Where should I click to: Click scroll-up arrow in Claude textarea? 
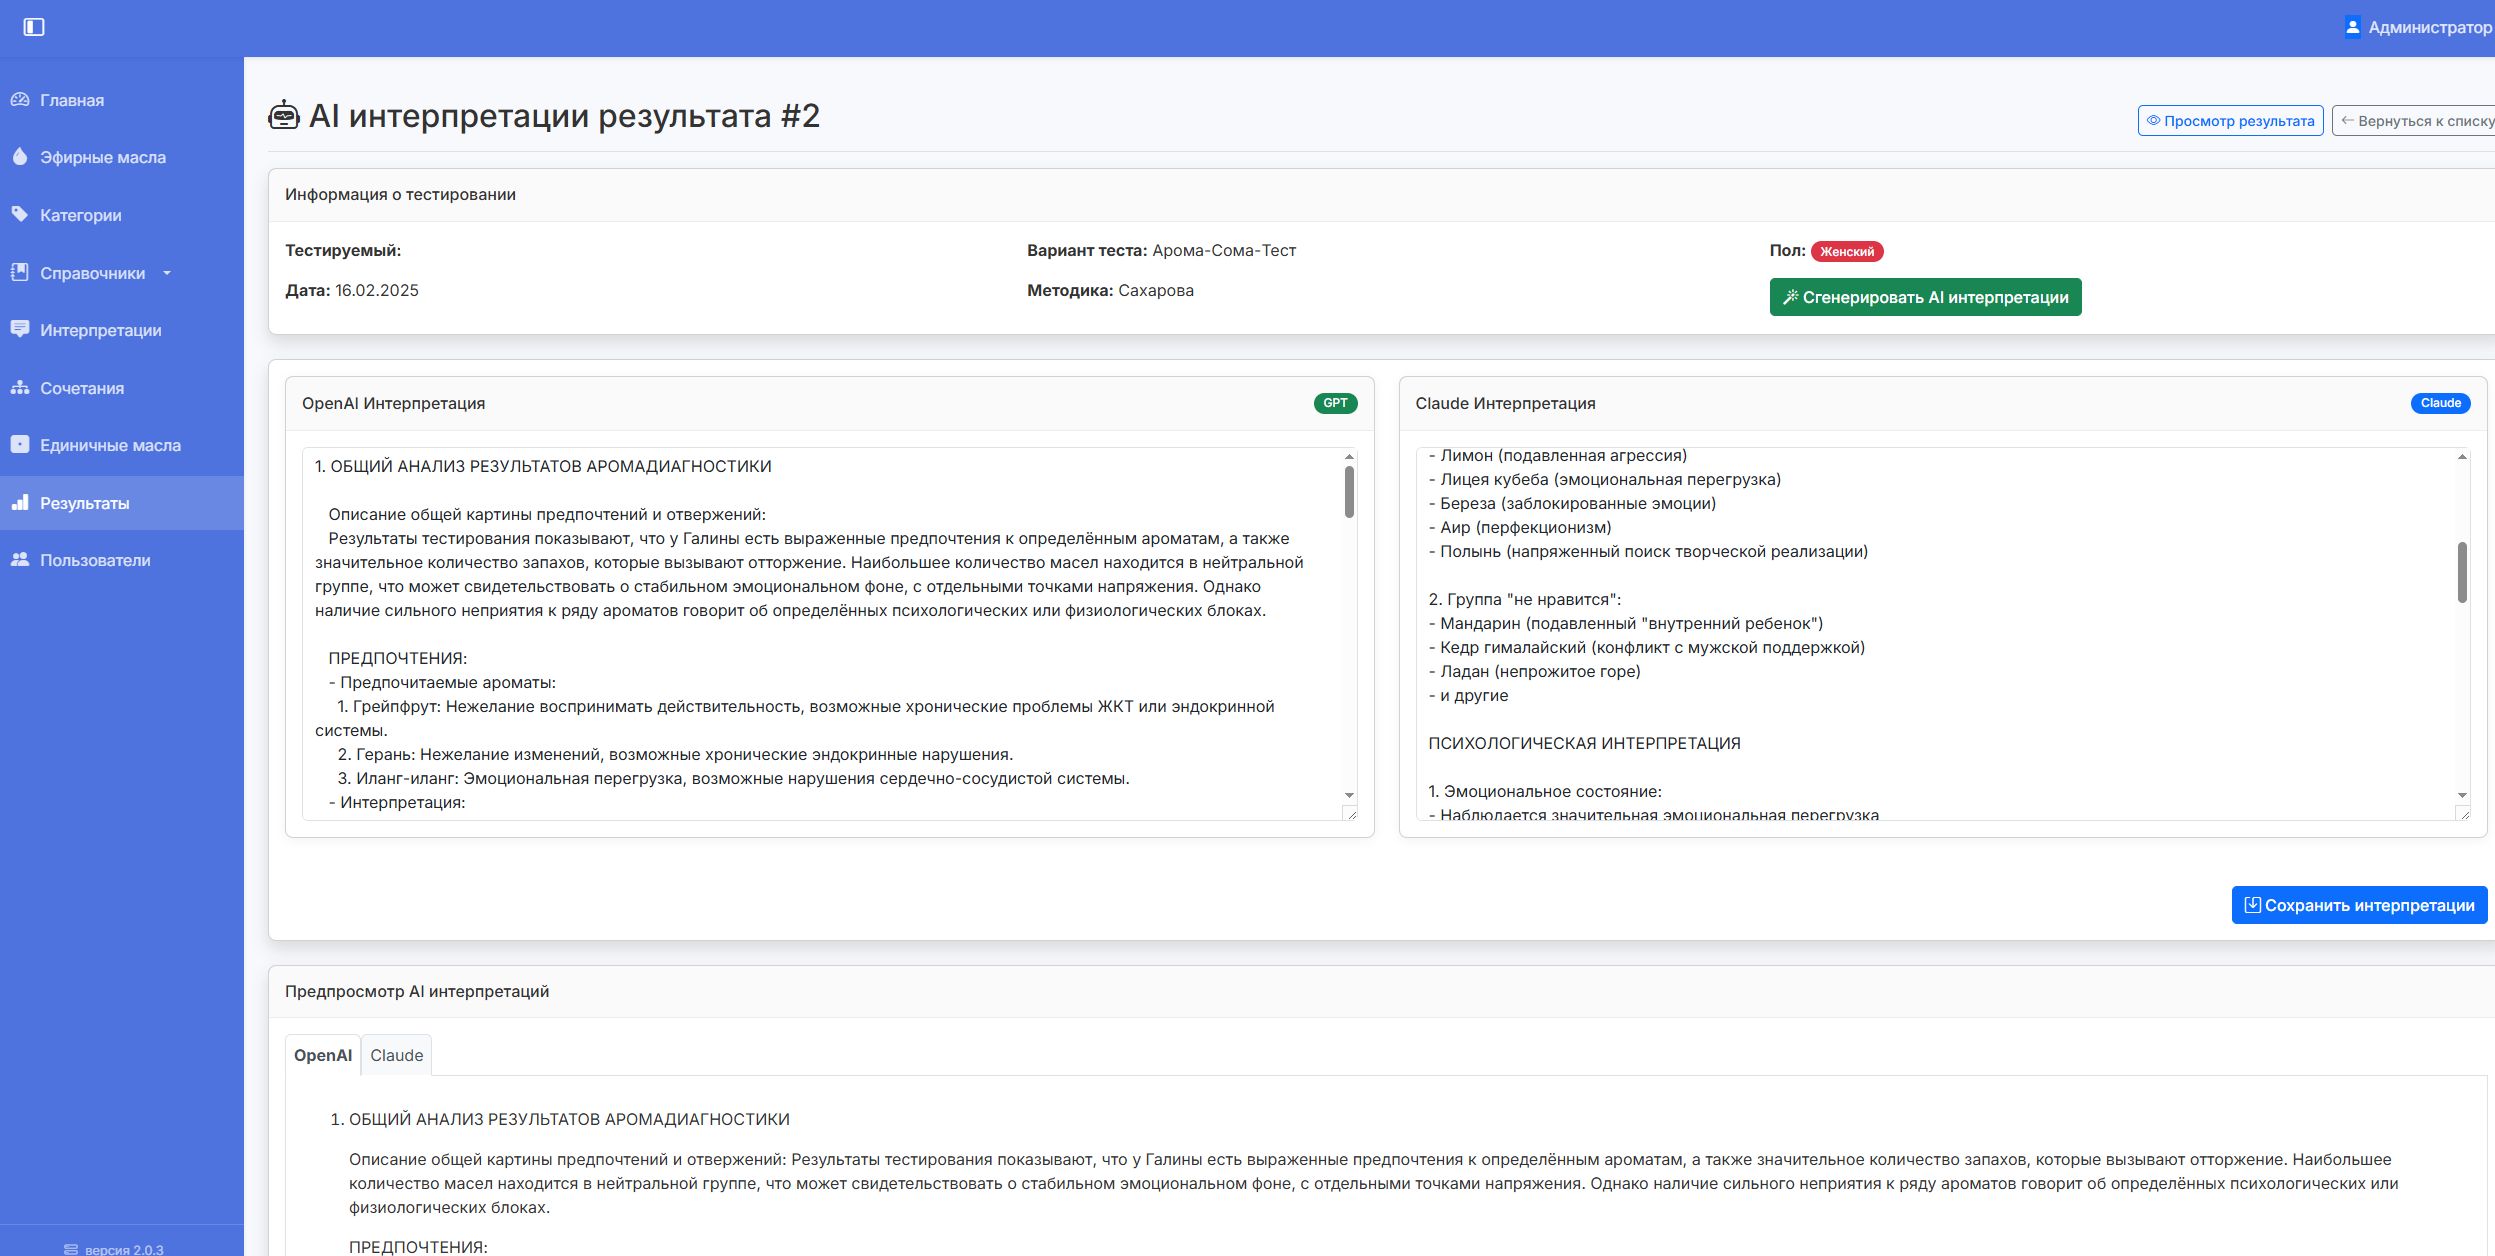click(x=2462, y=457)
